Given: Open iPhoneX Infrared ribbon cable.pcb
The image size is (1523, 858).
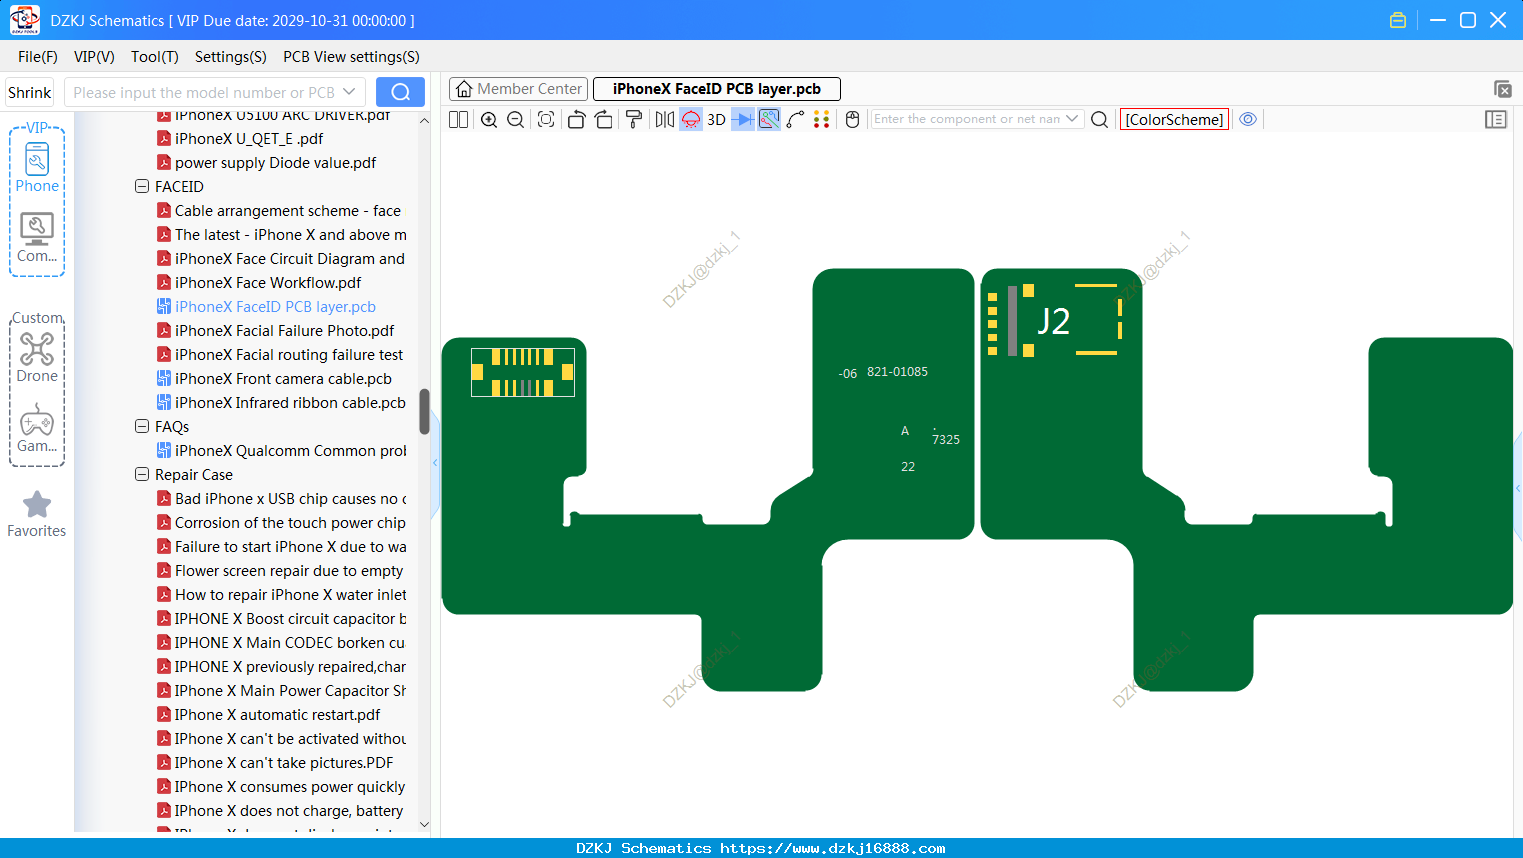Looking at the screenshot, I should click(x=290, y=403).
